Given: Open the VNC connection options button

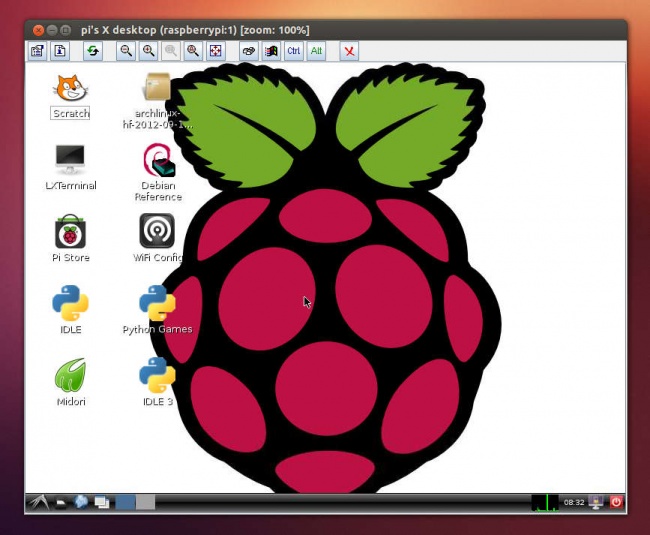Looking at the screenshot, I should click(x=38, y=51).
